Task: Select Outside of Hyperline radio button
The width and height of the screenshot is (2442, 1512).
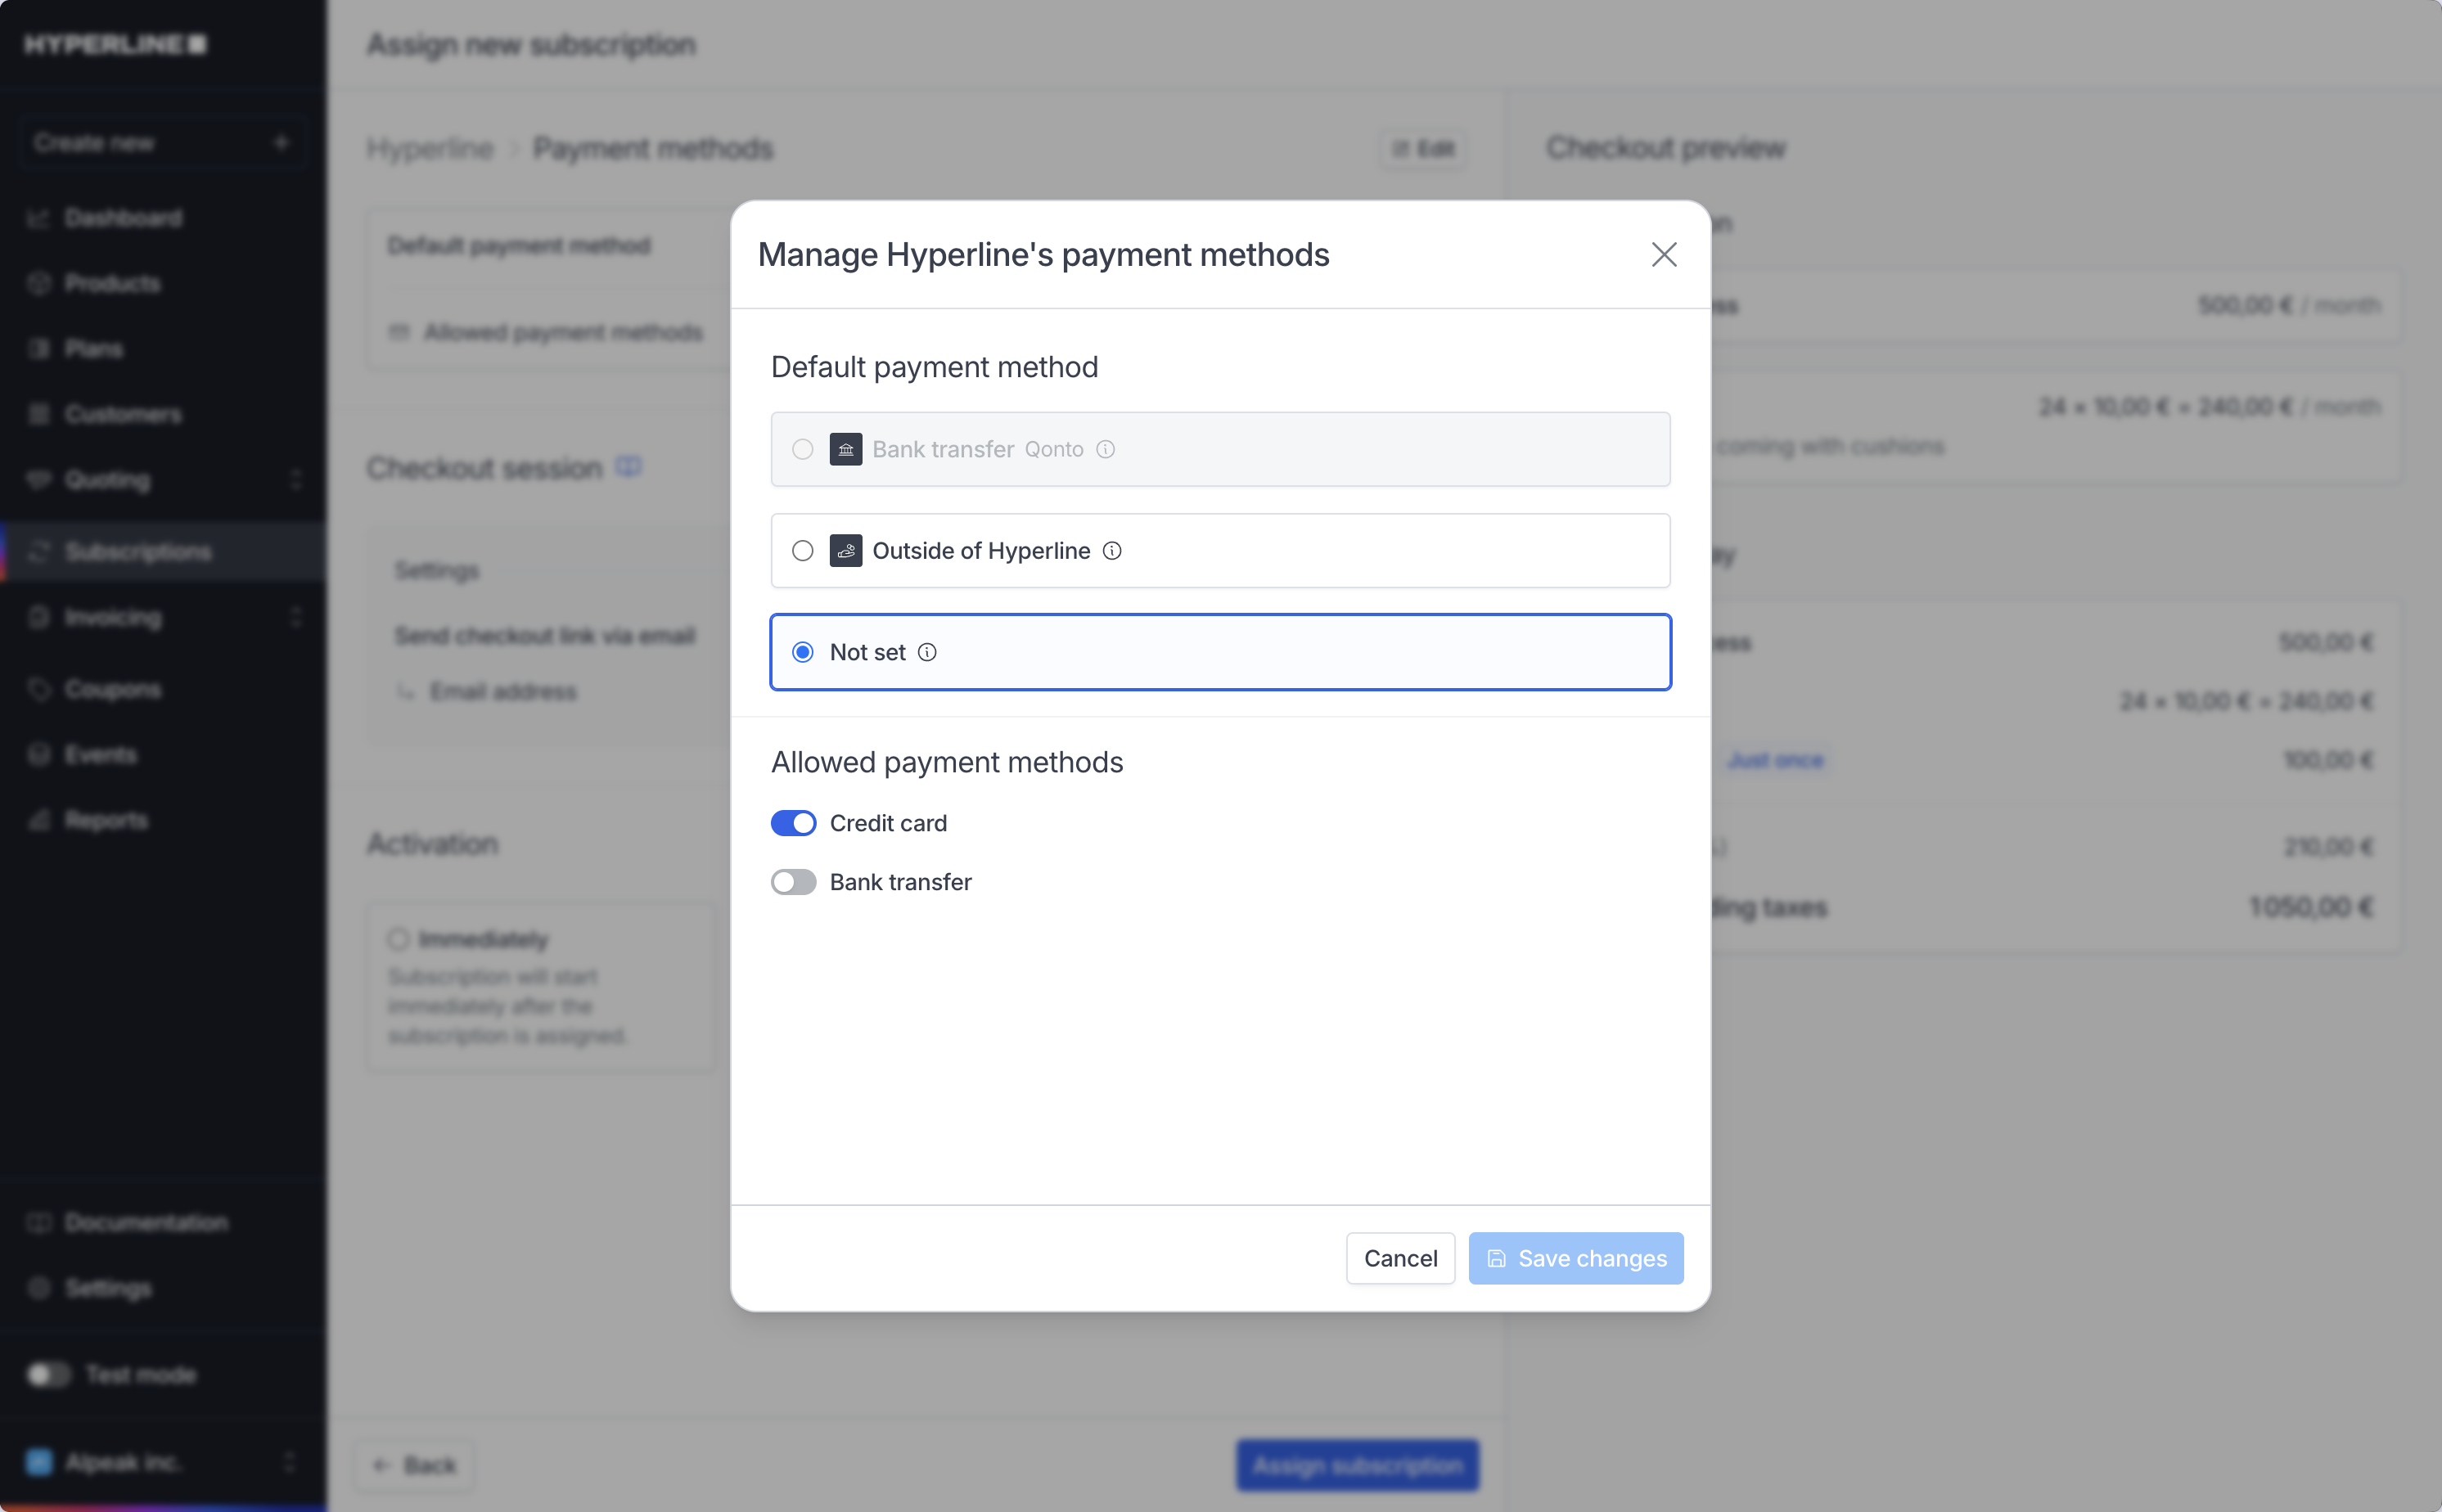Action: point(803,551)
